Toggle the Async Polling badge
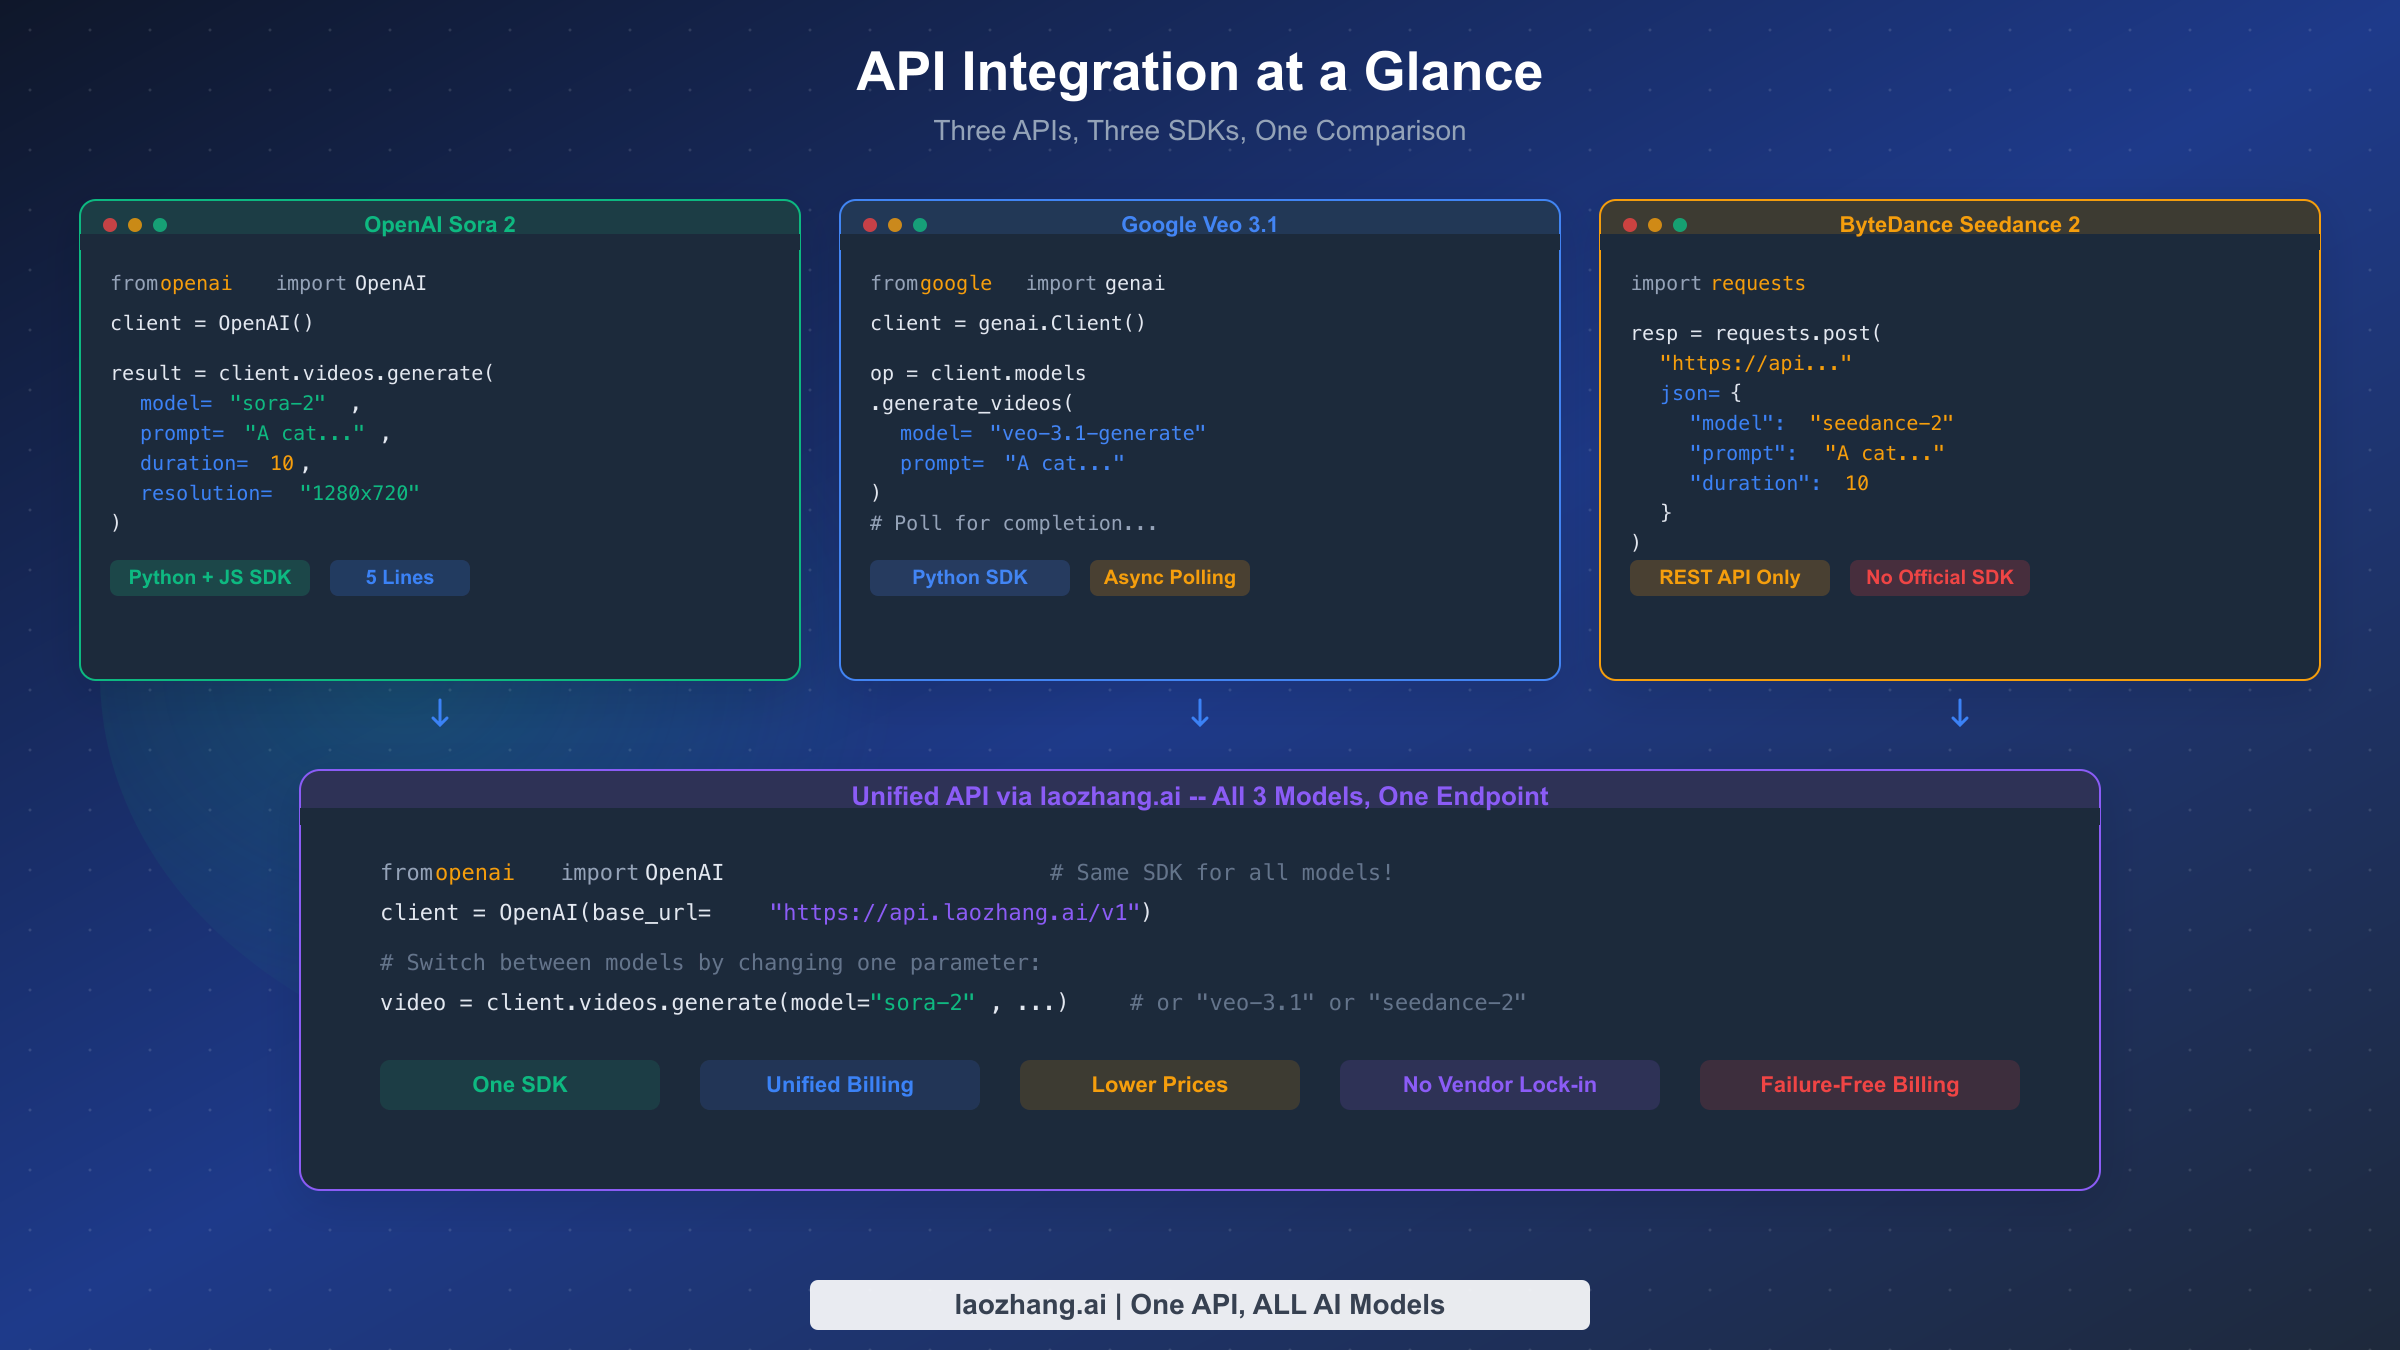The image size is (2400, 1350). point(1169,577)
